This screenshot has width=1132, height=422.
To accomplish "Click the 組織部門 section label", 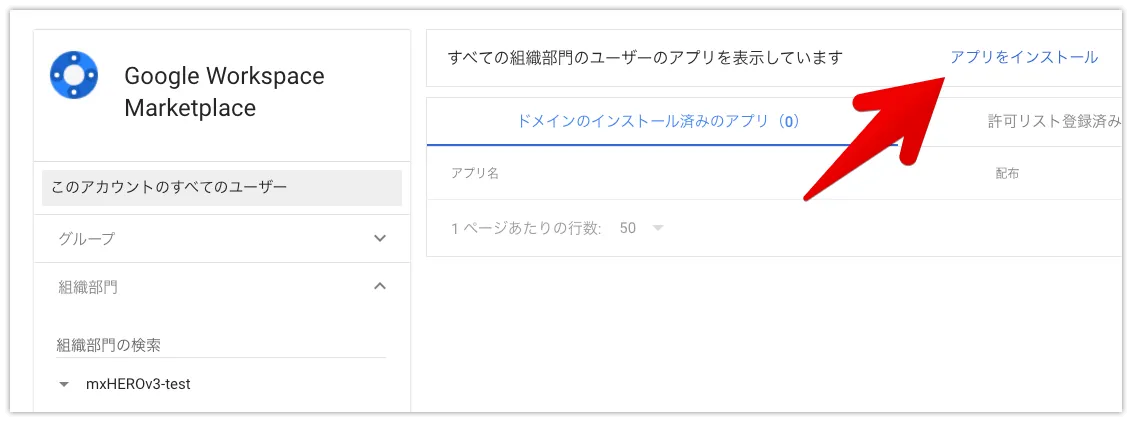I will (x=87, y=287).
